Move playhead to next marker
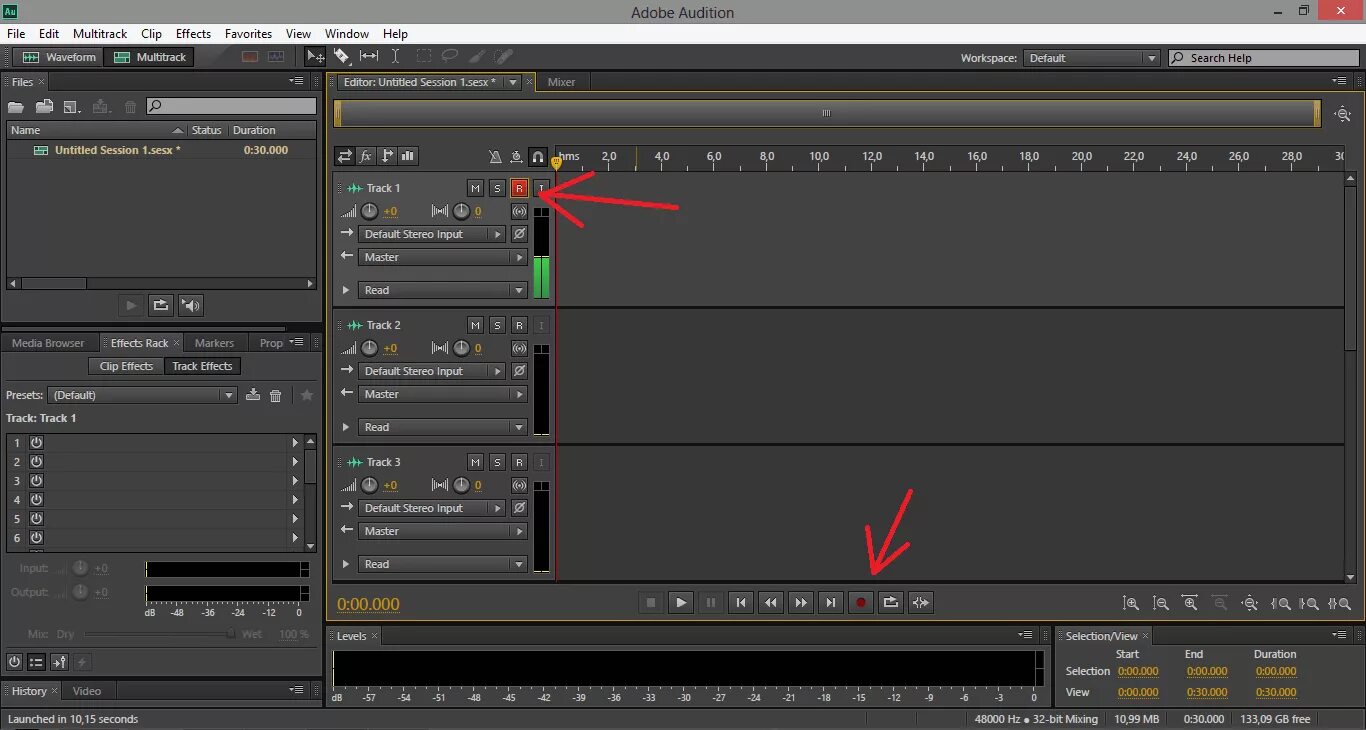The width and height of the screenshot is (1366, 730). 831,602
